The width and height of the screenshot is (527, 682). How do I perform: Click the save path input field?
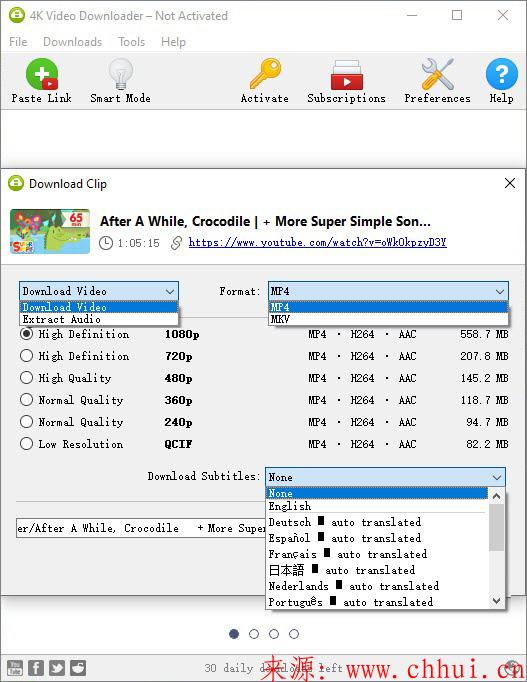[141, 528]
